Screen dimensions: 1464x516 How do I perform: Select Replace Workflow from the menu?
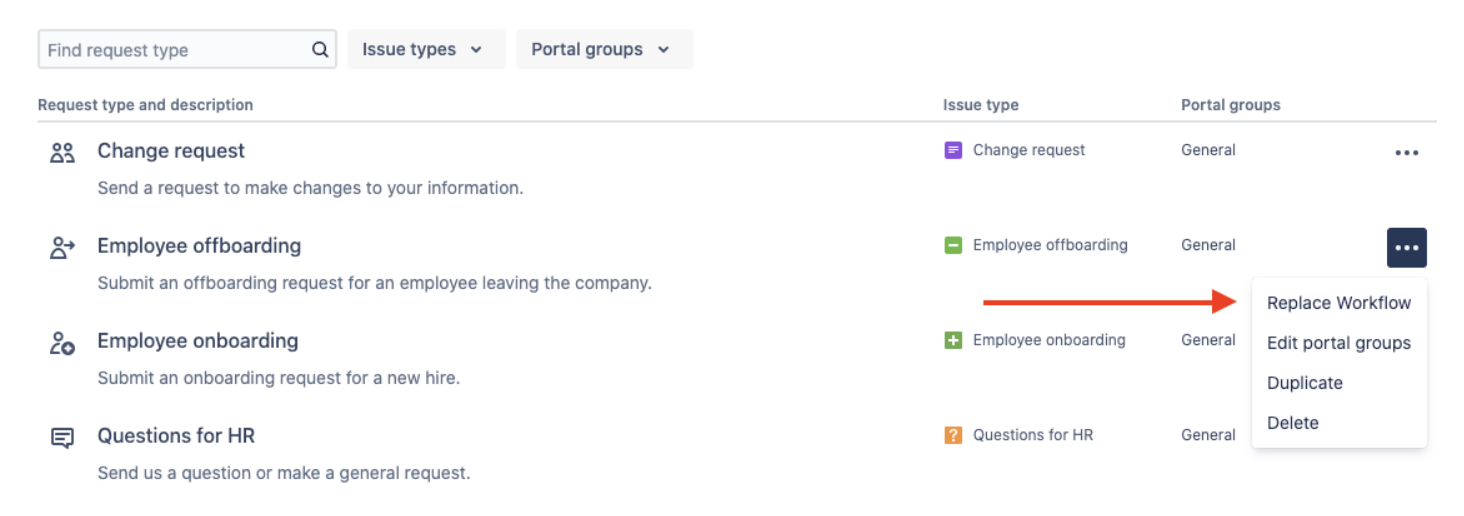1339,303
